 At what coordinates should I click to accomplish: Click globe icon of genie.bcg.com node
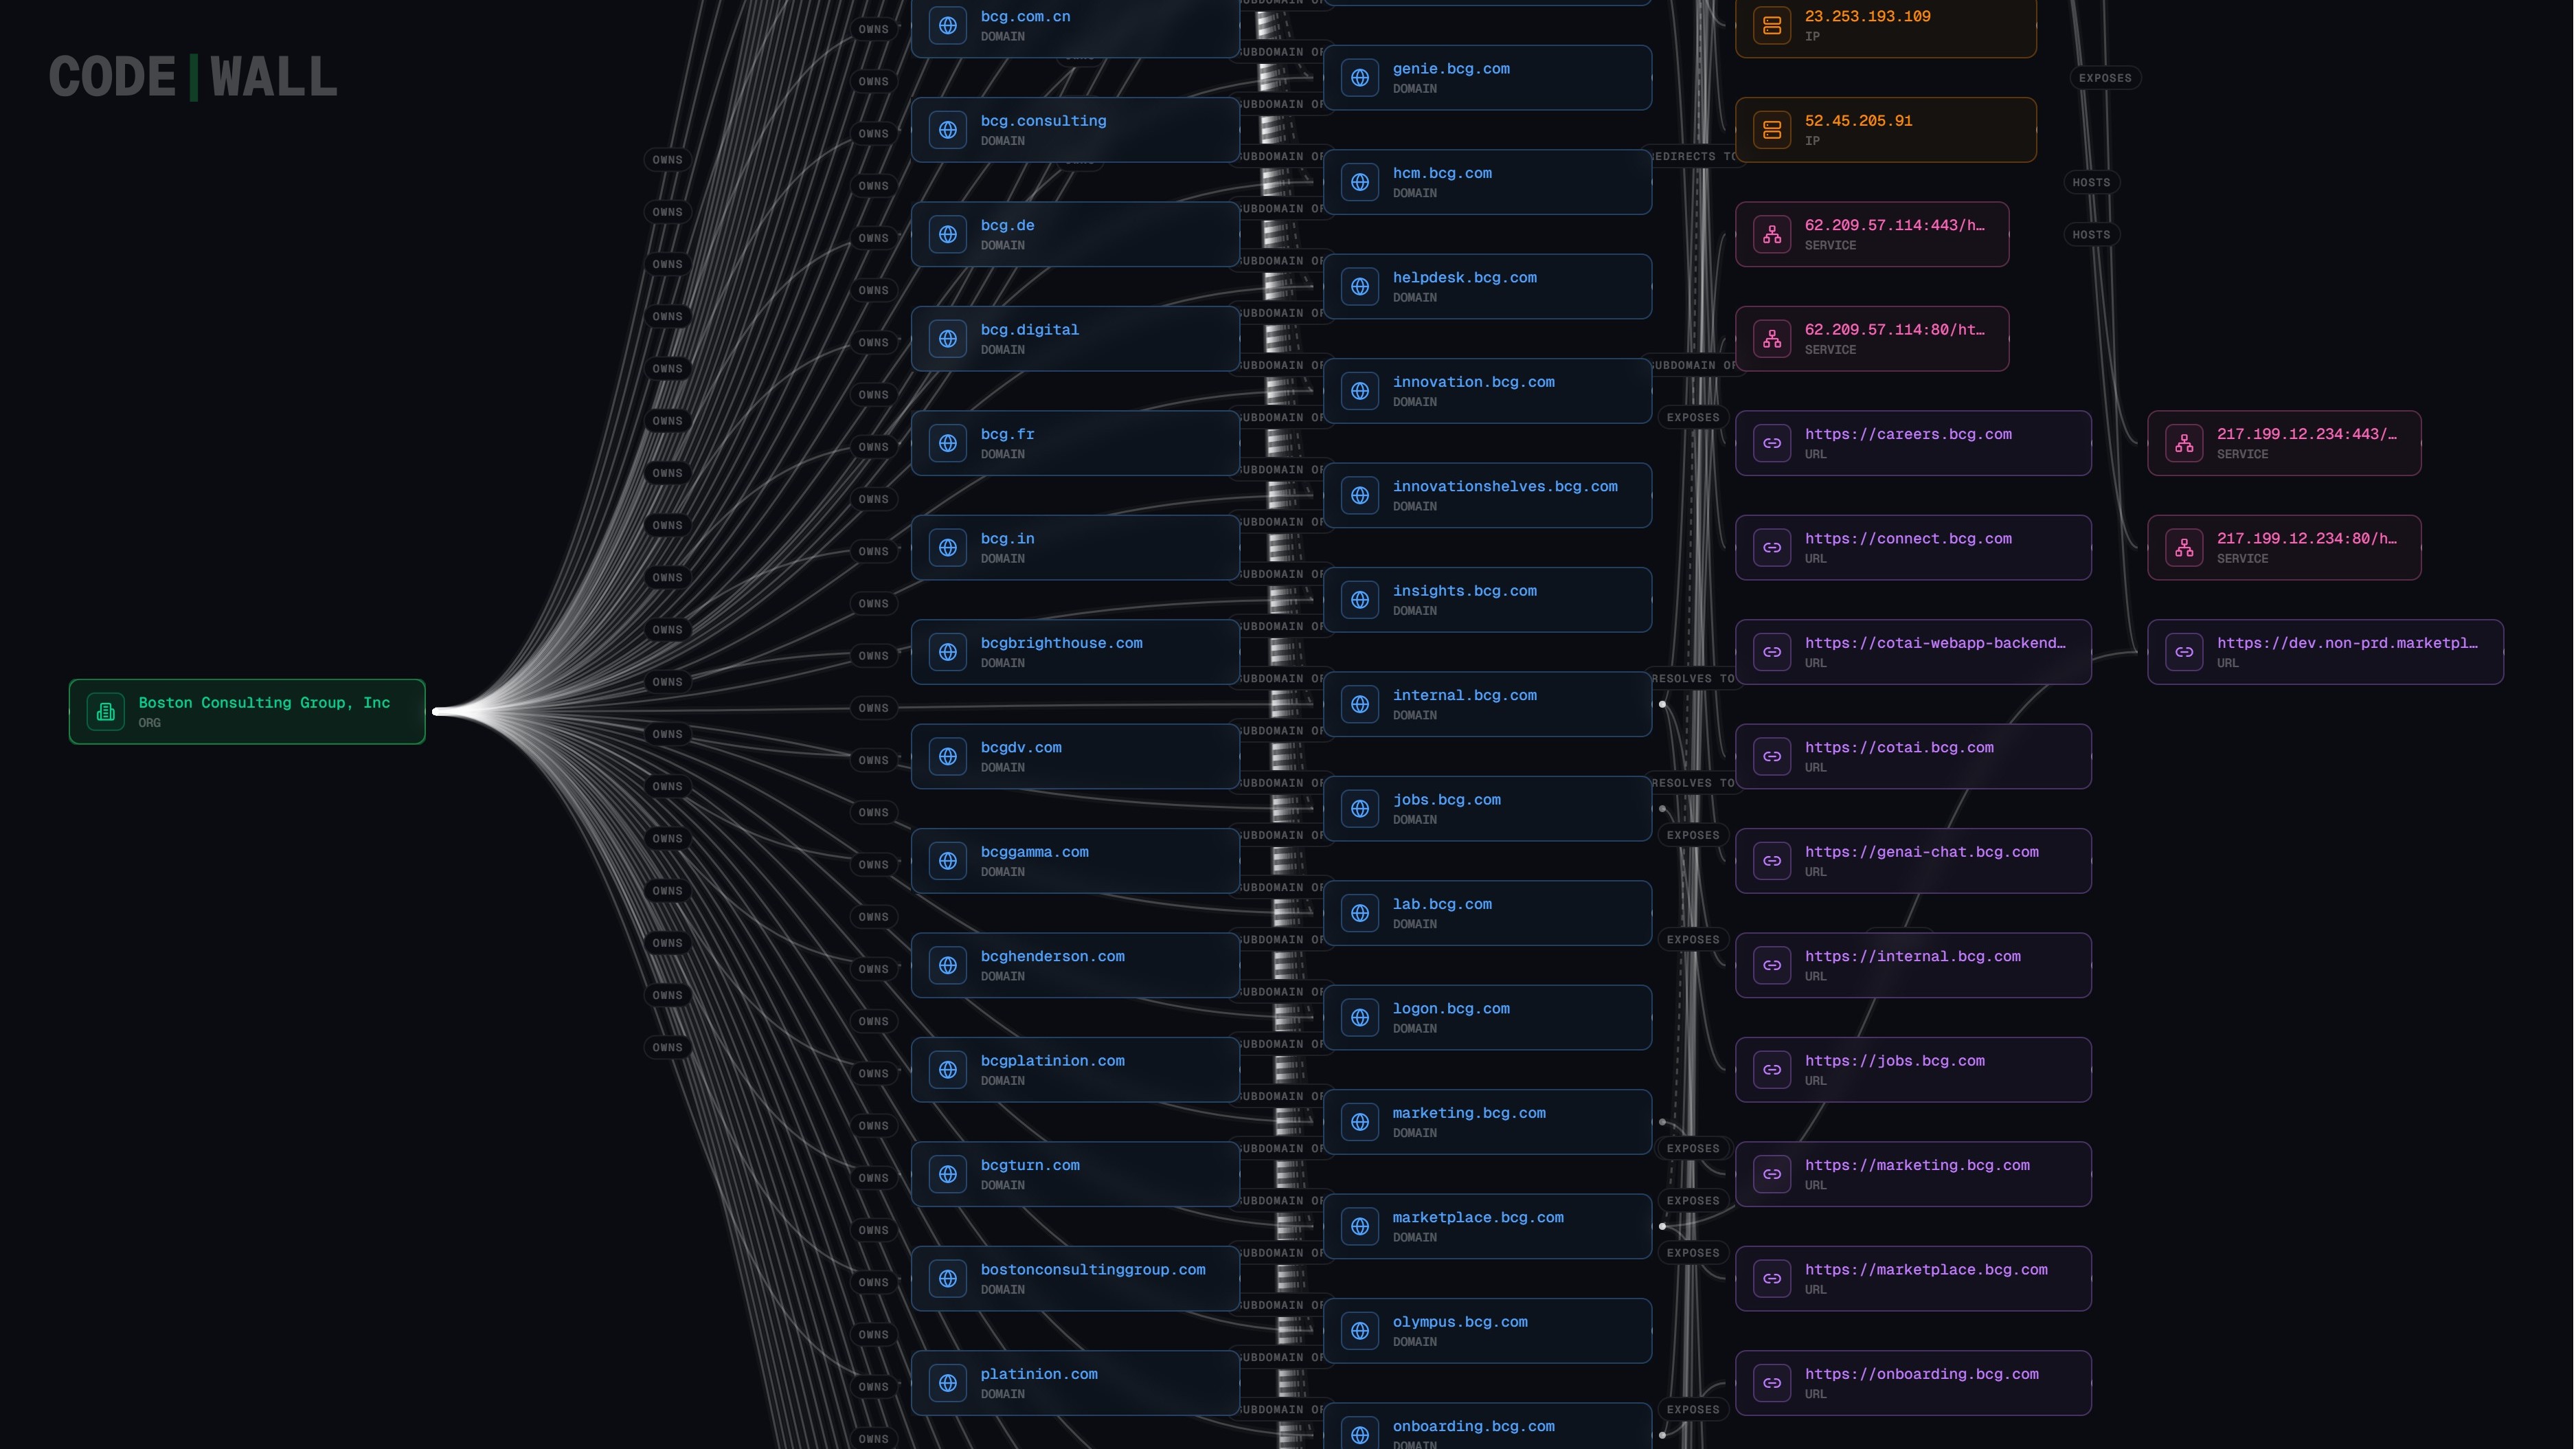click(1360, 78)
